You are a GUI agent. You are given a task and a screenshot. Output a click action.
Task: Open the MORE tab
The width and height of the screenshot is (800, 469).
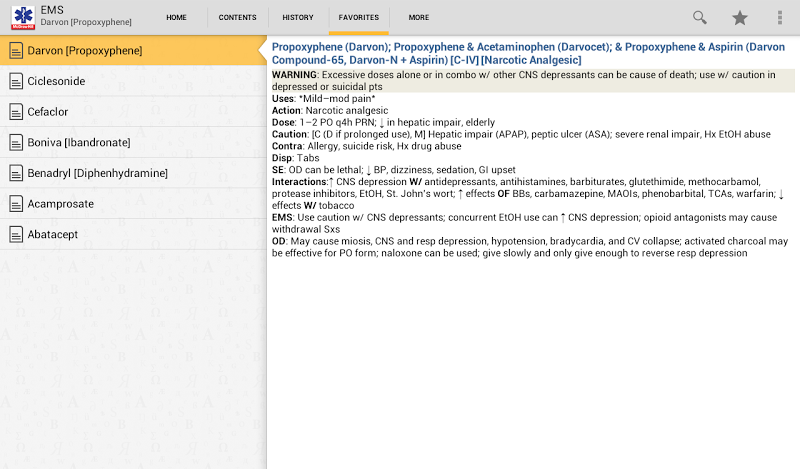tap(419, 17)
